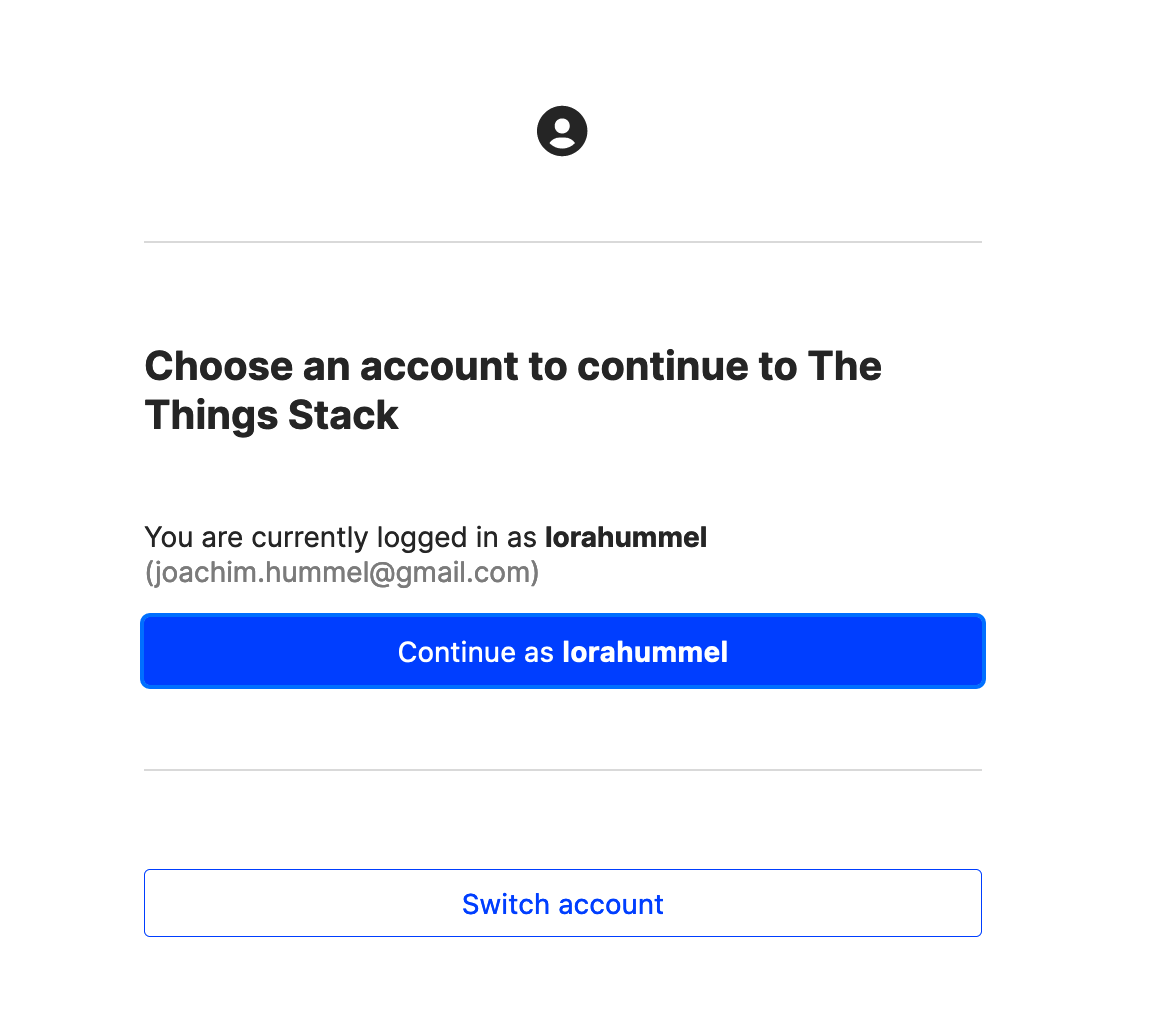Click the divider line below the avatar icon
Viewport: 1158px width, 1018px height.
(x=563, y=242)
